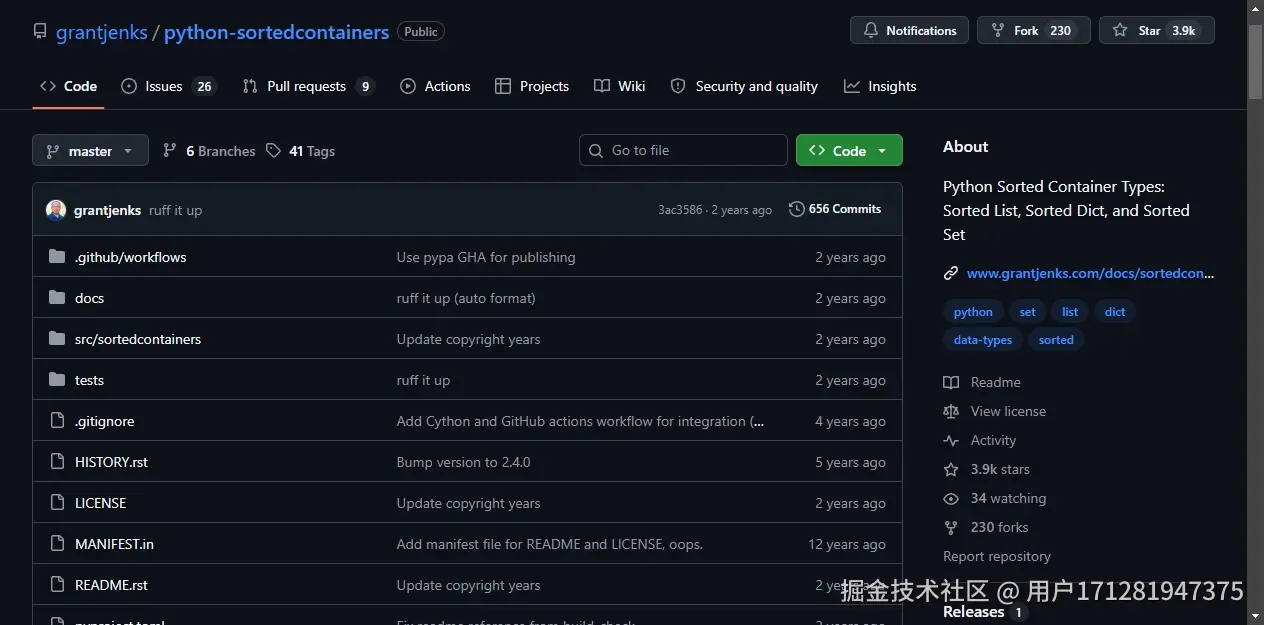The image size is (1264, 625).
Task: Open the MANIFEST.in file
Action: (114, 544)
